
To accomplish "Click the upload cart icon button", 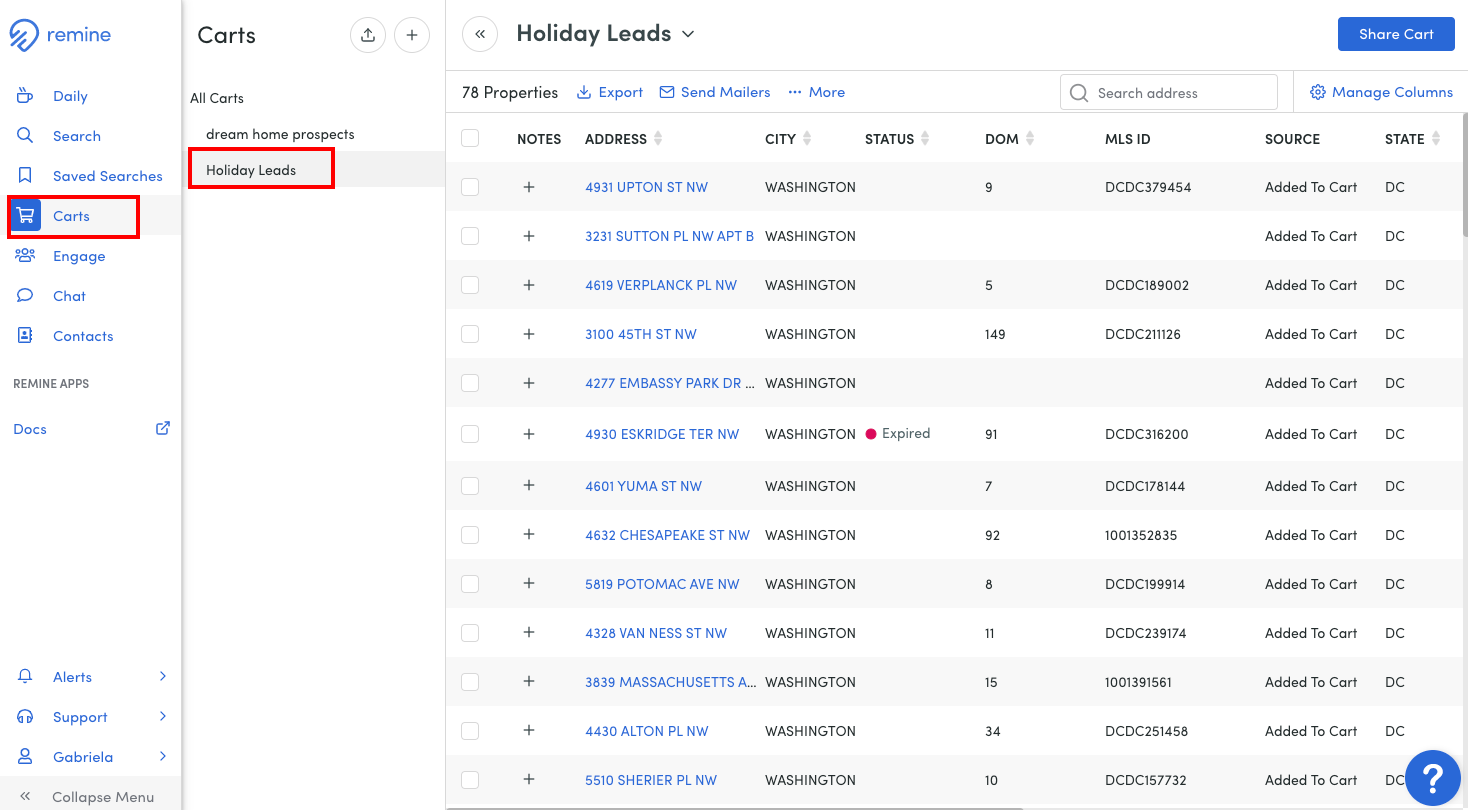I will pyautogui.click(x=368, y=35).
